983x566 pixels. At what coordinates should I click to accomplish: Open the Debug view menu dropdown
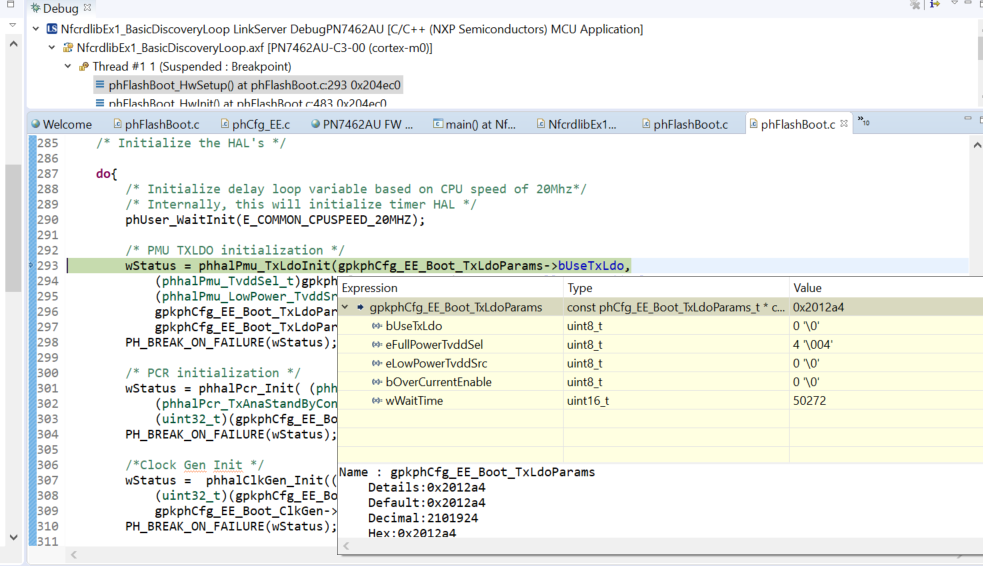point(954,3)
